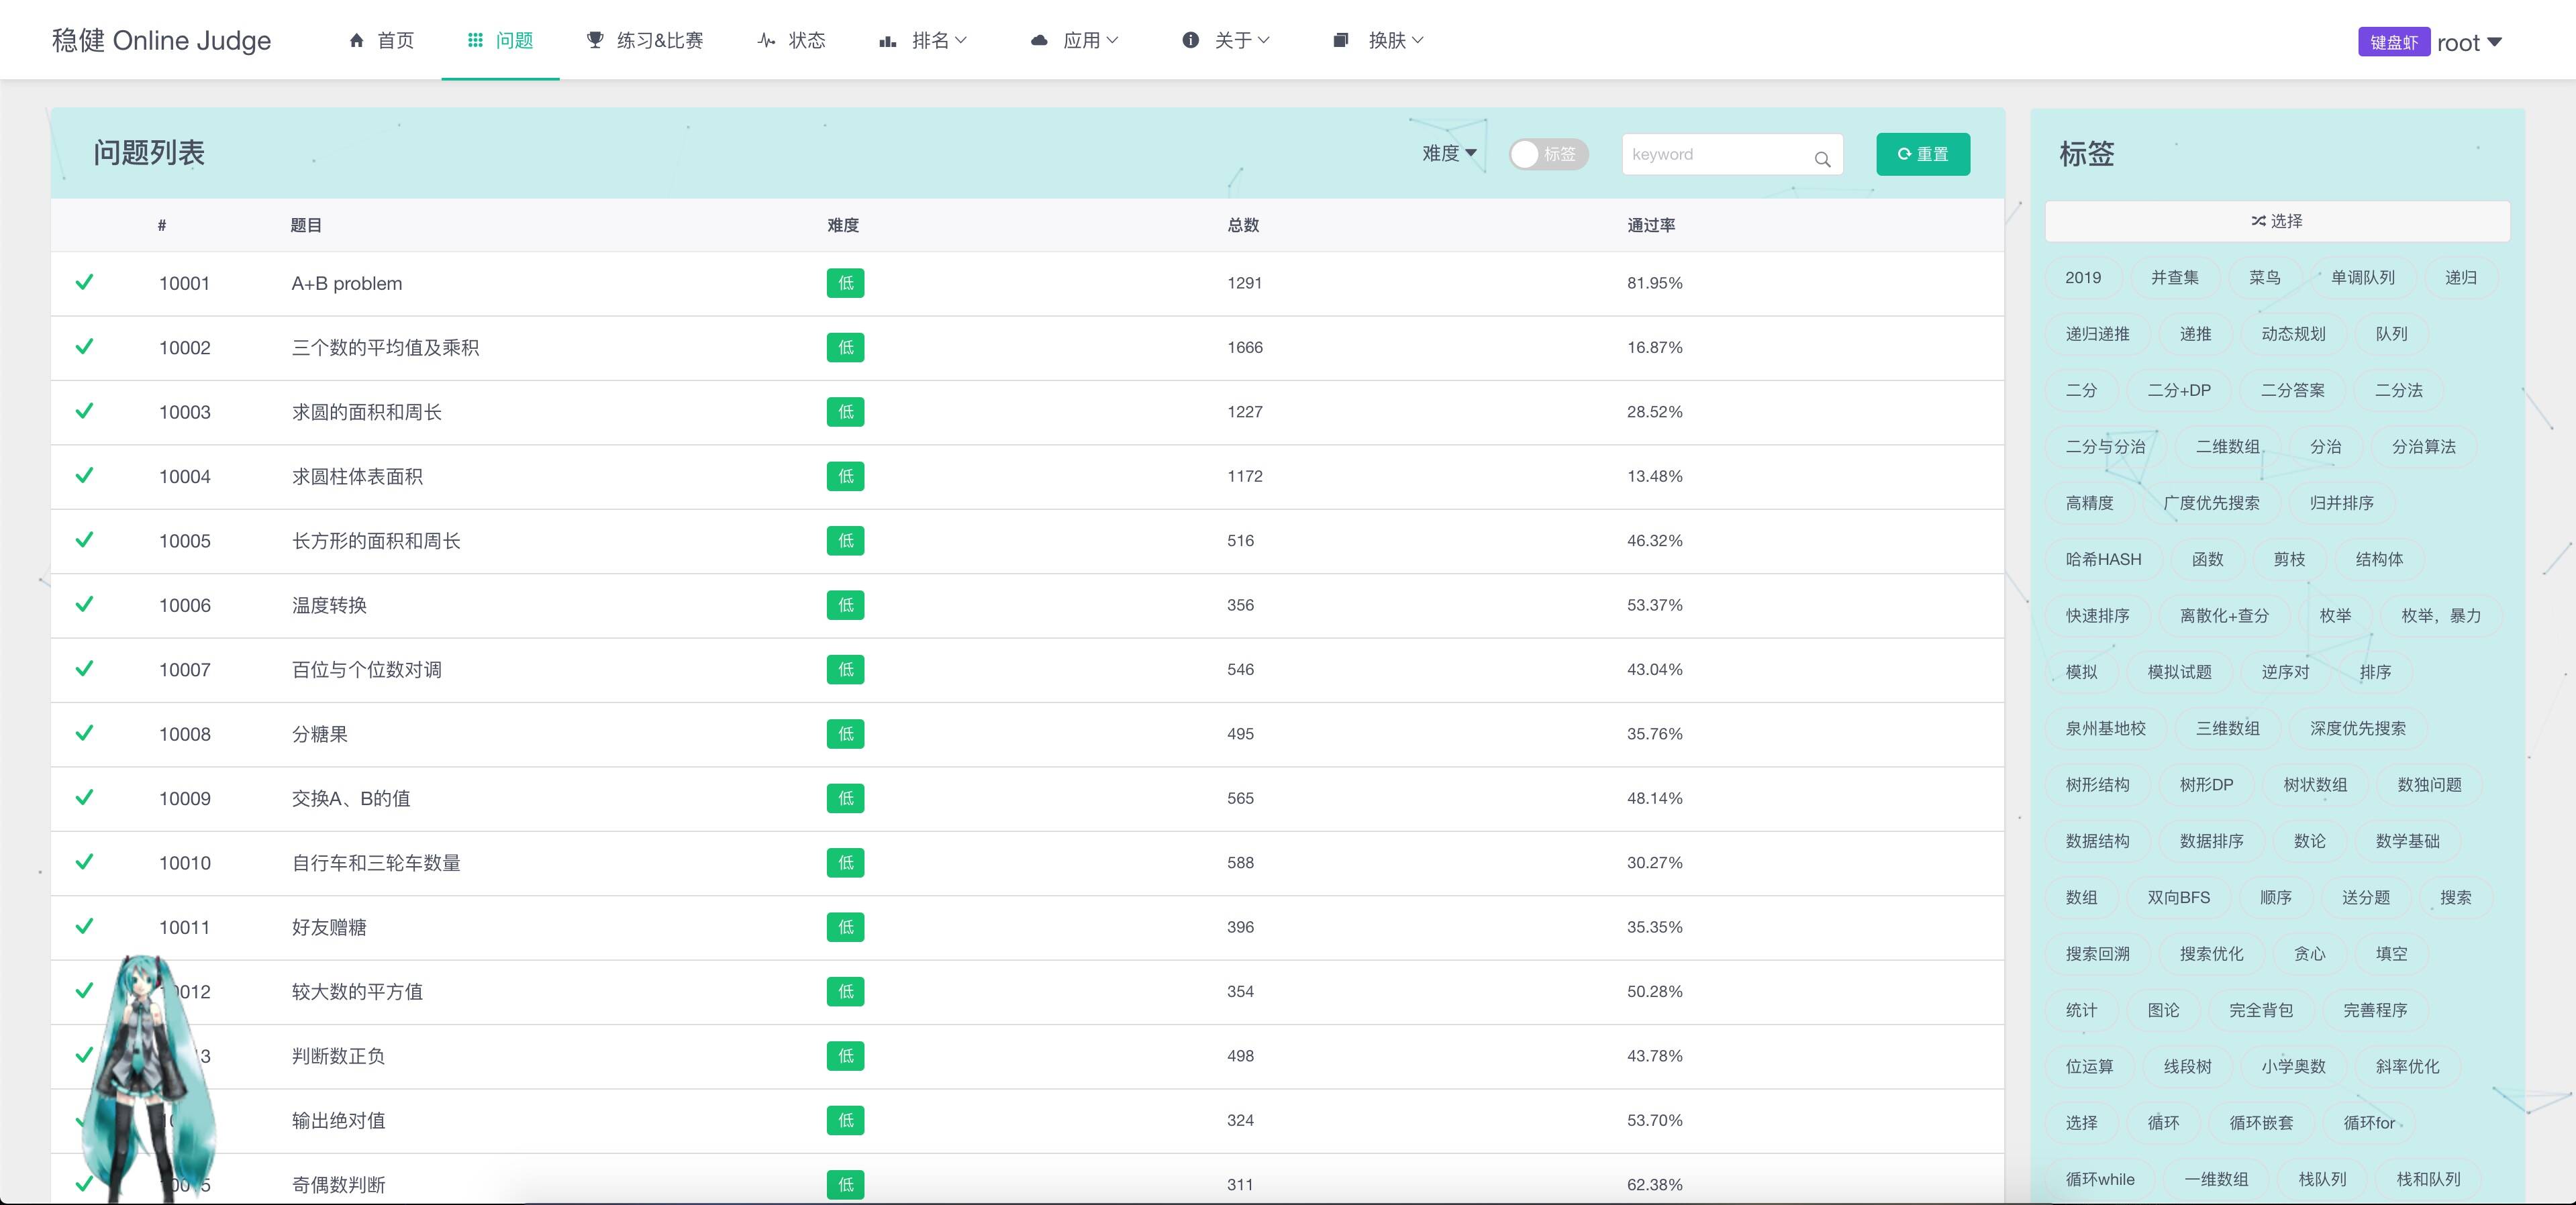
Task: Select the 动态规划 tag
Action: coord(2293,334)
